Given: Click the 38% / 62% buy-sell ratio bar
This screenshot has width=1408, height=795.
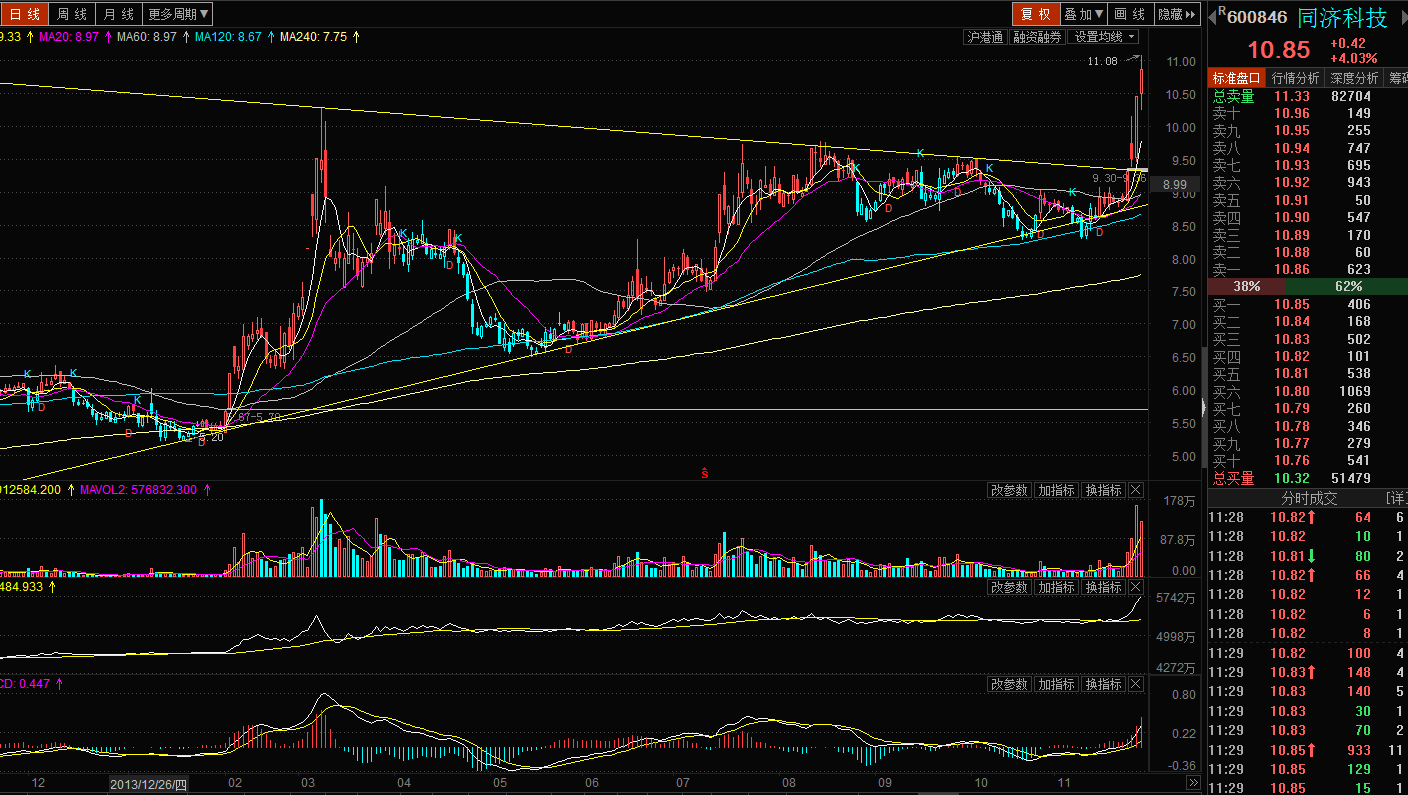Looking at the screenshot, I should coord(1308,286).
